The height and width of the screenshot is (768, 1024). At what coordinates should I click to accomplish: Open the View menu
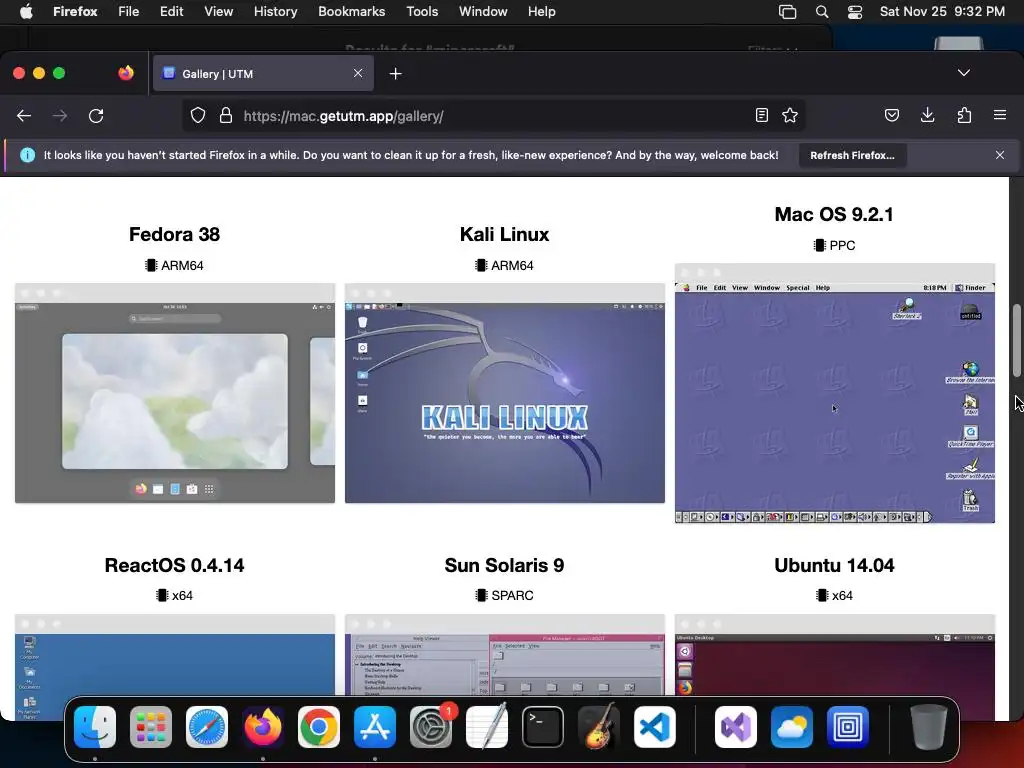click(x=218, y=11)
